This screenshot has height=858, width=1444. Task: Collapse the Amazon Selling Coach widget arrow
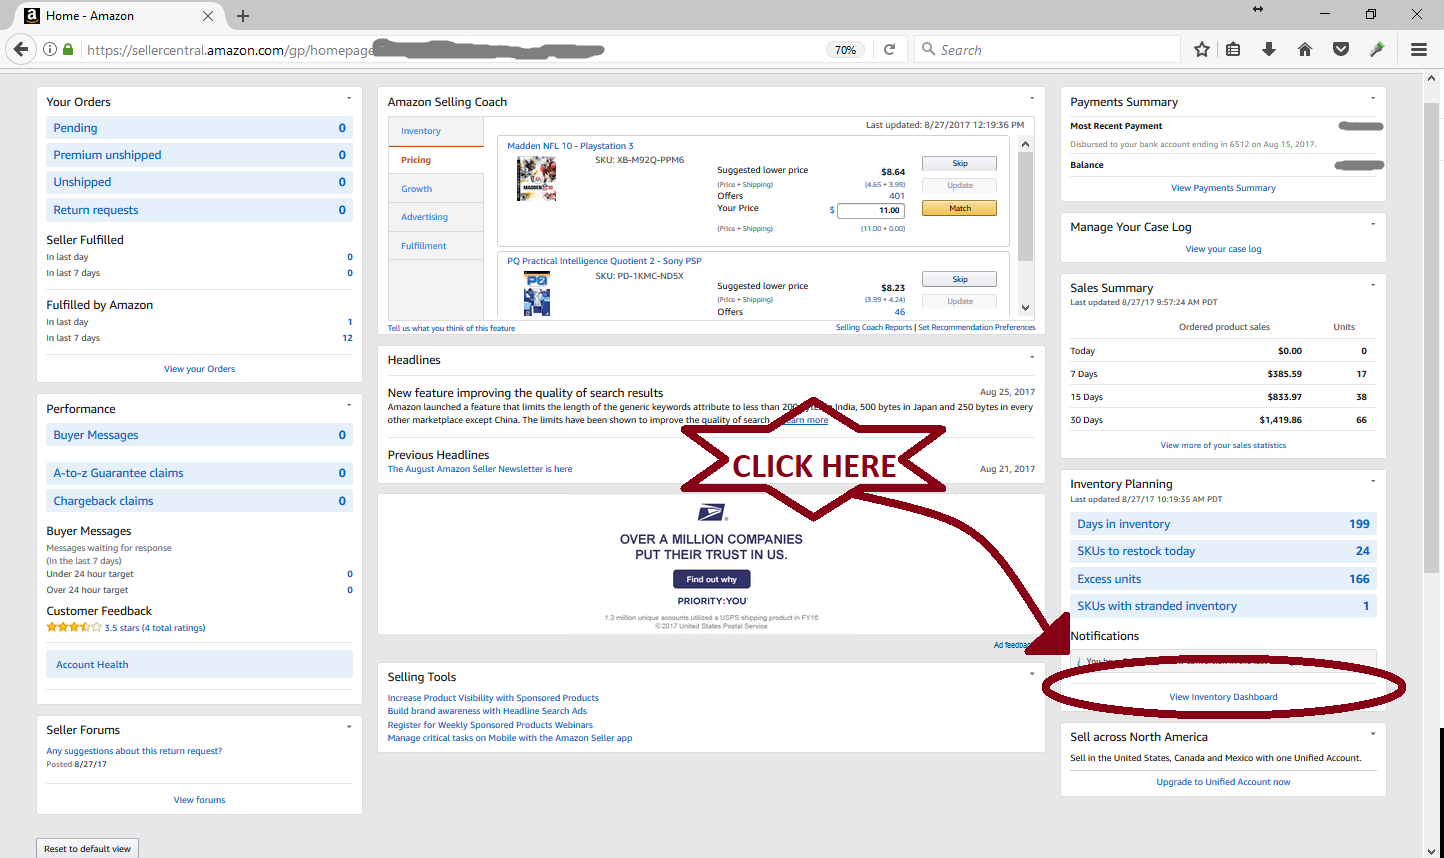(x=1032, y=98)
